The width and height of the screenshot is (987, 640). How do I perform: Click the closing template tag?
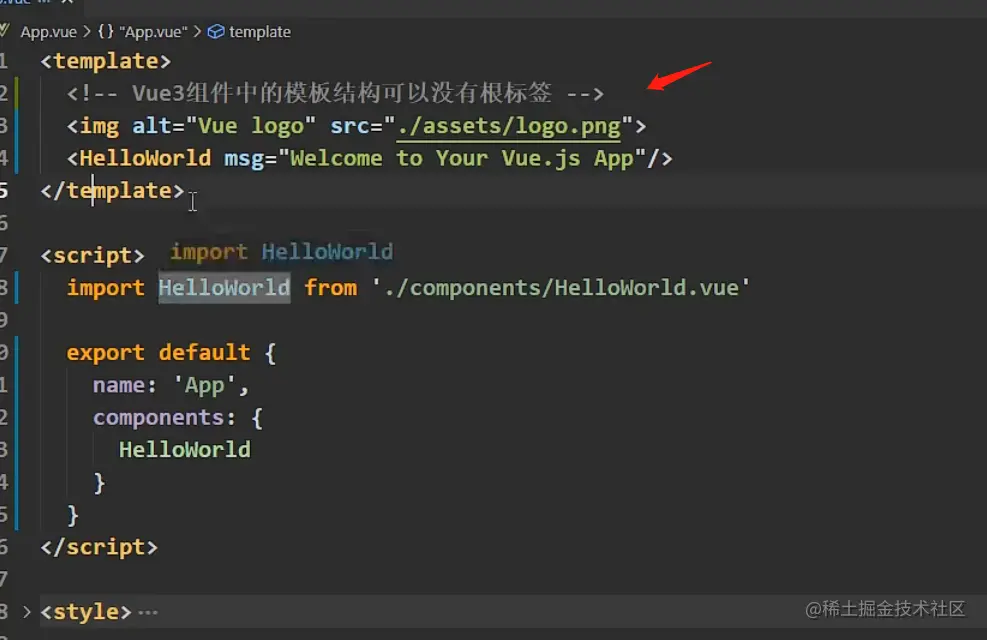pyautogui.click(x=112, y=191)
